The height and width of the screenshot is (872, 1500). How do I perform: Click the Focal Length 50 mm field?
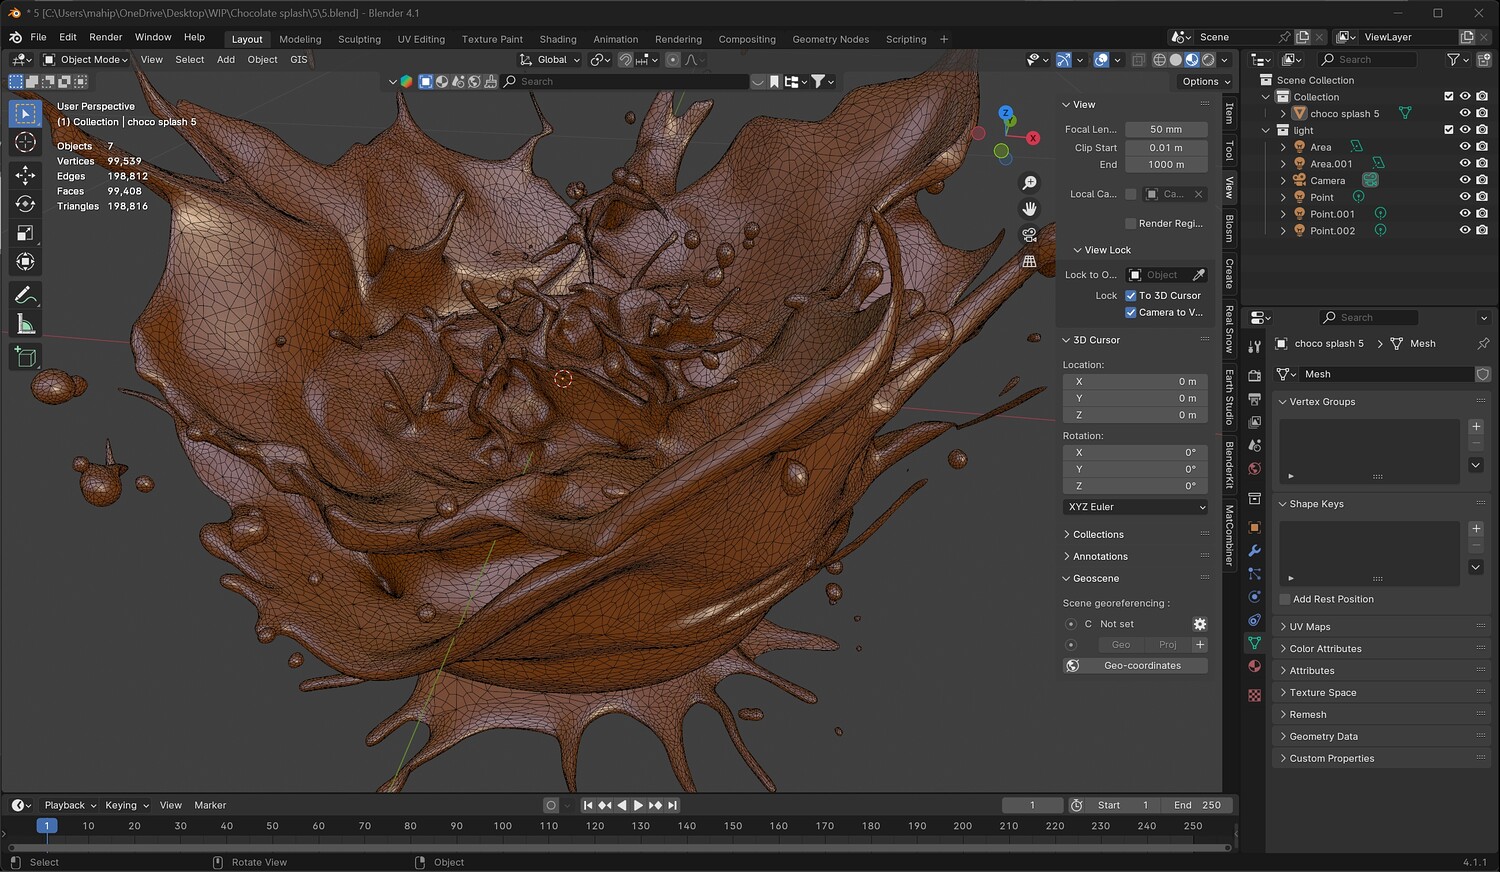coord(1165,129)
